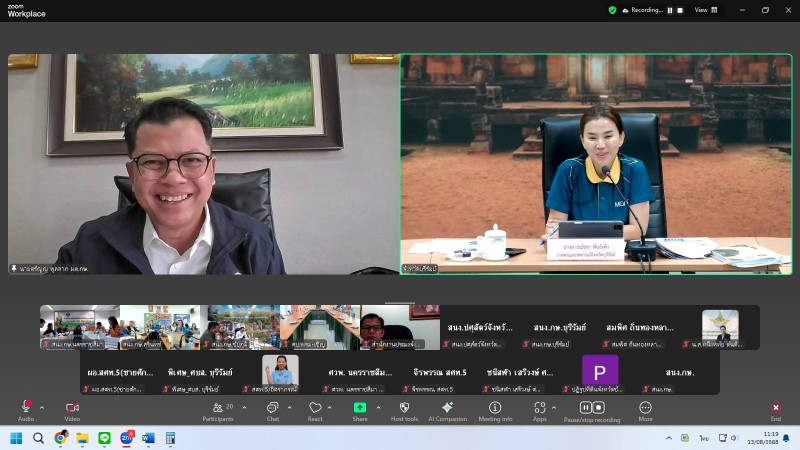Show Meeting info
Viewport: 800px width, 450px height.
(x=495, y=408)
